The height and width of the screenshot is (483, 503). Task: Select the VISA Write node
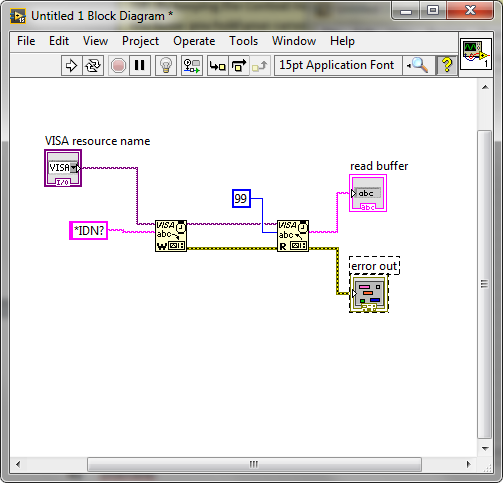click(x=171, y=236)
